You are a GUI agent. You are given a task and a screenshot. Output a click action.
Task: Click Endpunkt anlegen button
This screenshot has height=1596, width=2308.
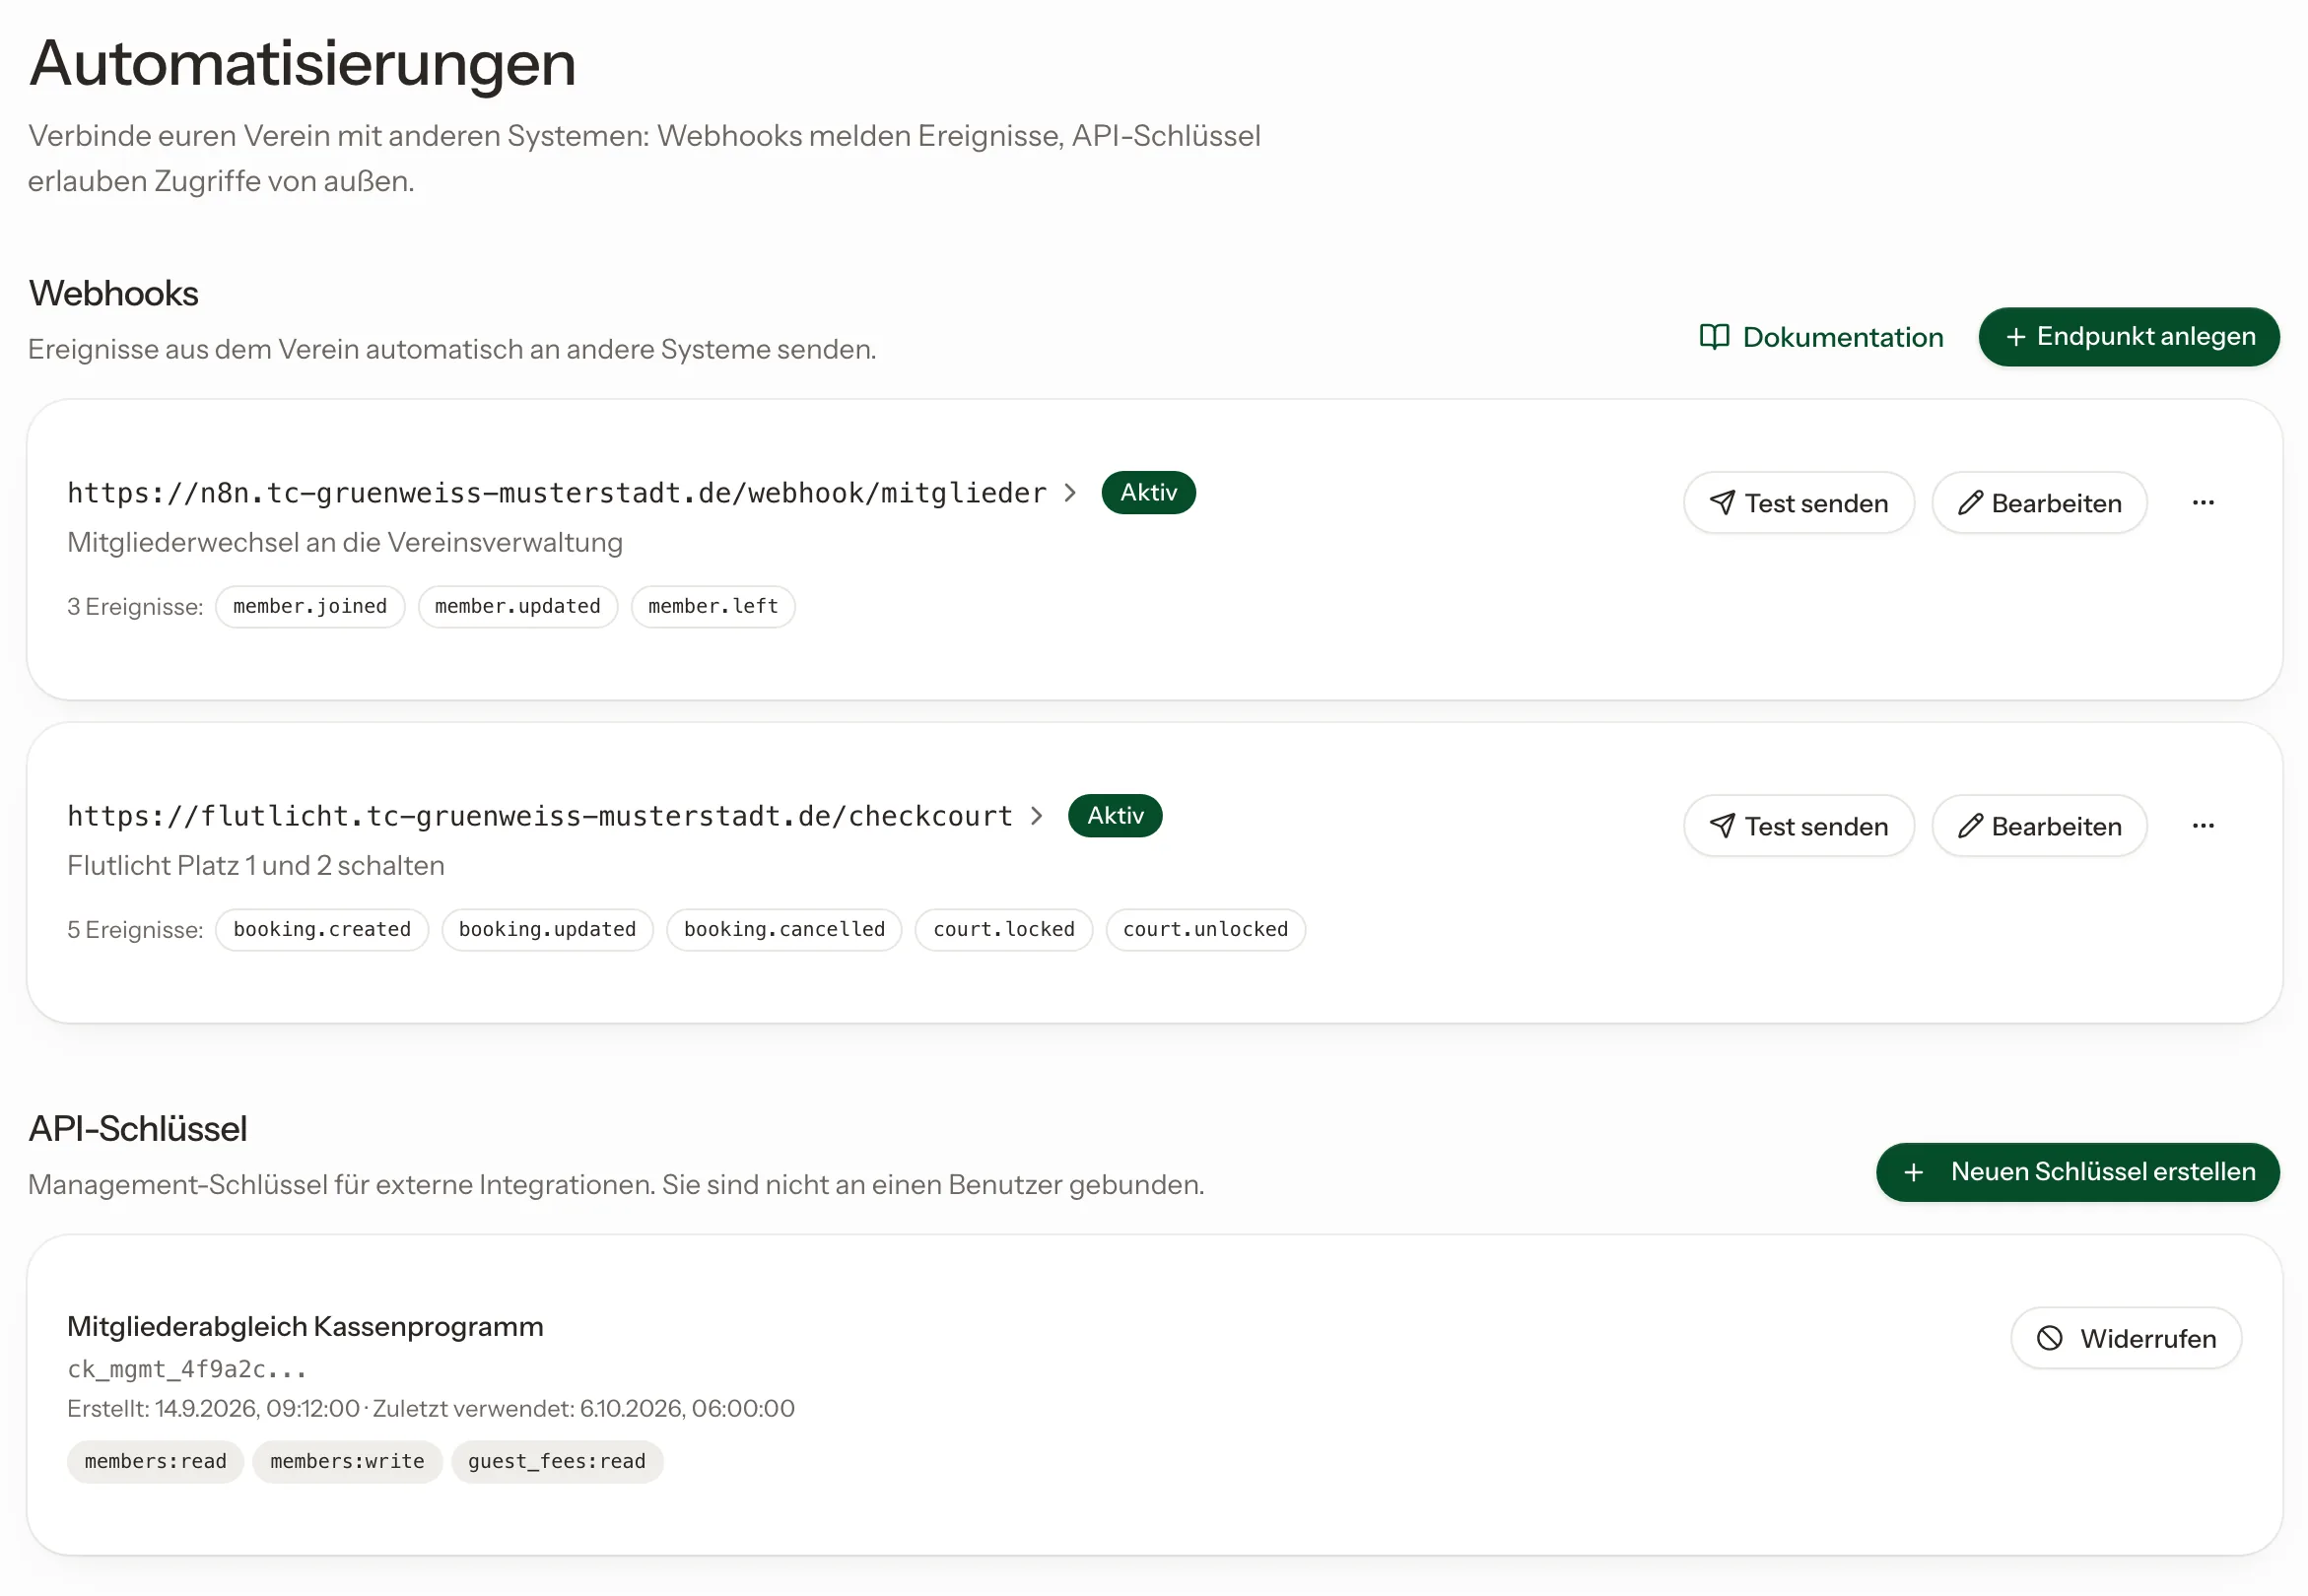pyautogui.click(x=2129, y=337)
